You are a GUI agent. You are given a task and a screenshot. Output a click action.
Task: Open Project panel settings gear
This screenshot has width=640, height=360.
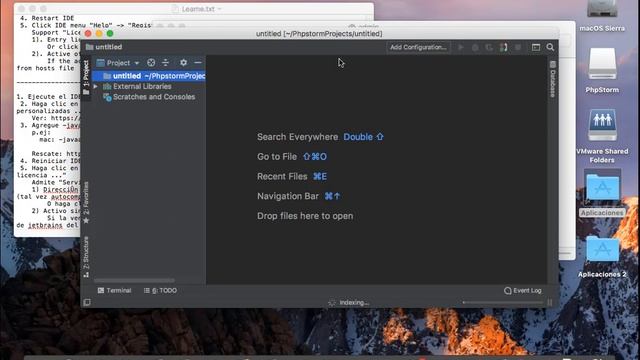coord(183,62)
